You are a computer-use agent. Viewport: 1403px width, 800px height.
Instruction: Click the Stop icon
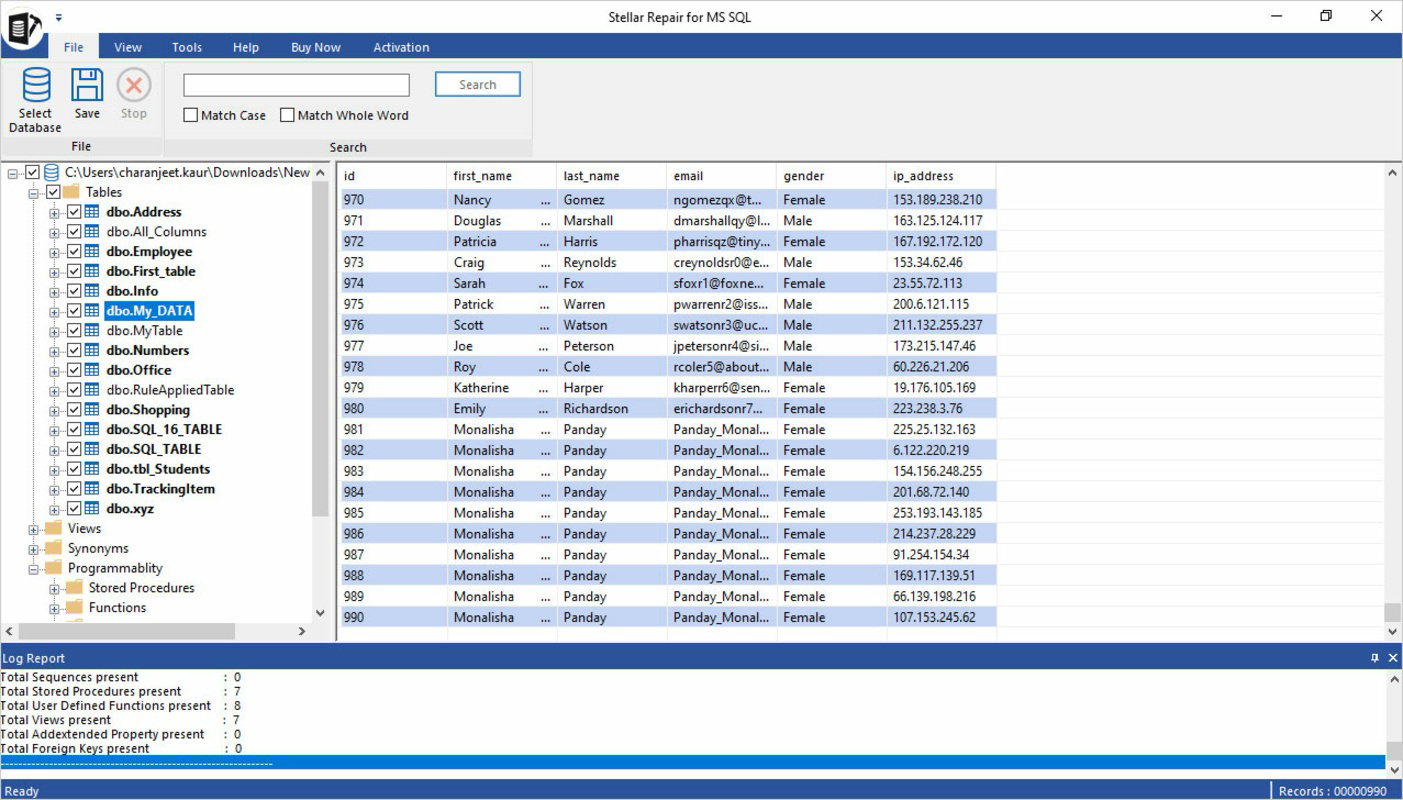click(x=133, y=86)
